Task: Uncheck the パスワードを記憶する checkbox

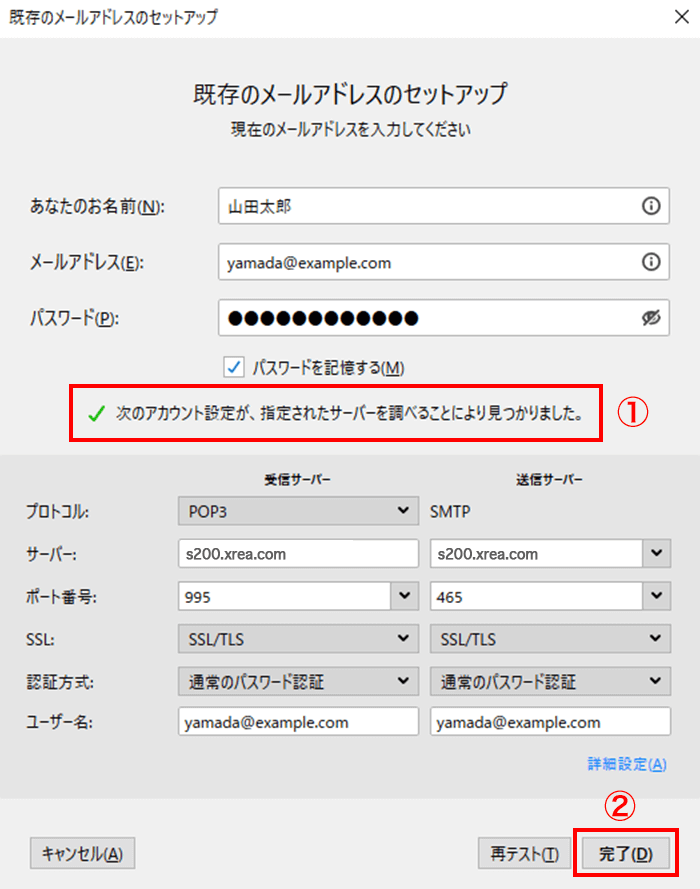Action: click(x=234, y=367)
